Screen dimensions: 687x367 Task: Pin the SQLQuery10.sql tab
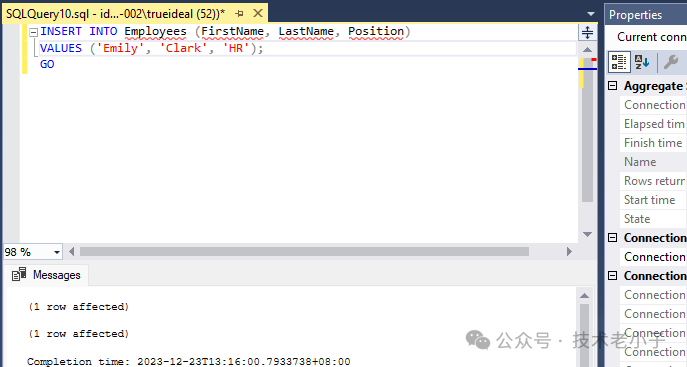tap(239, 14)
